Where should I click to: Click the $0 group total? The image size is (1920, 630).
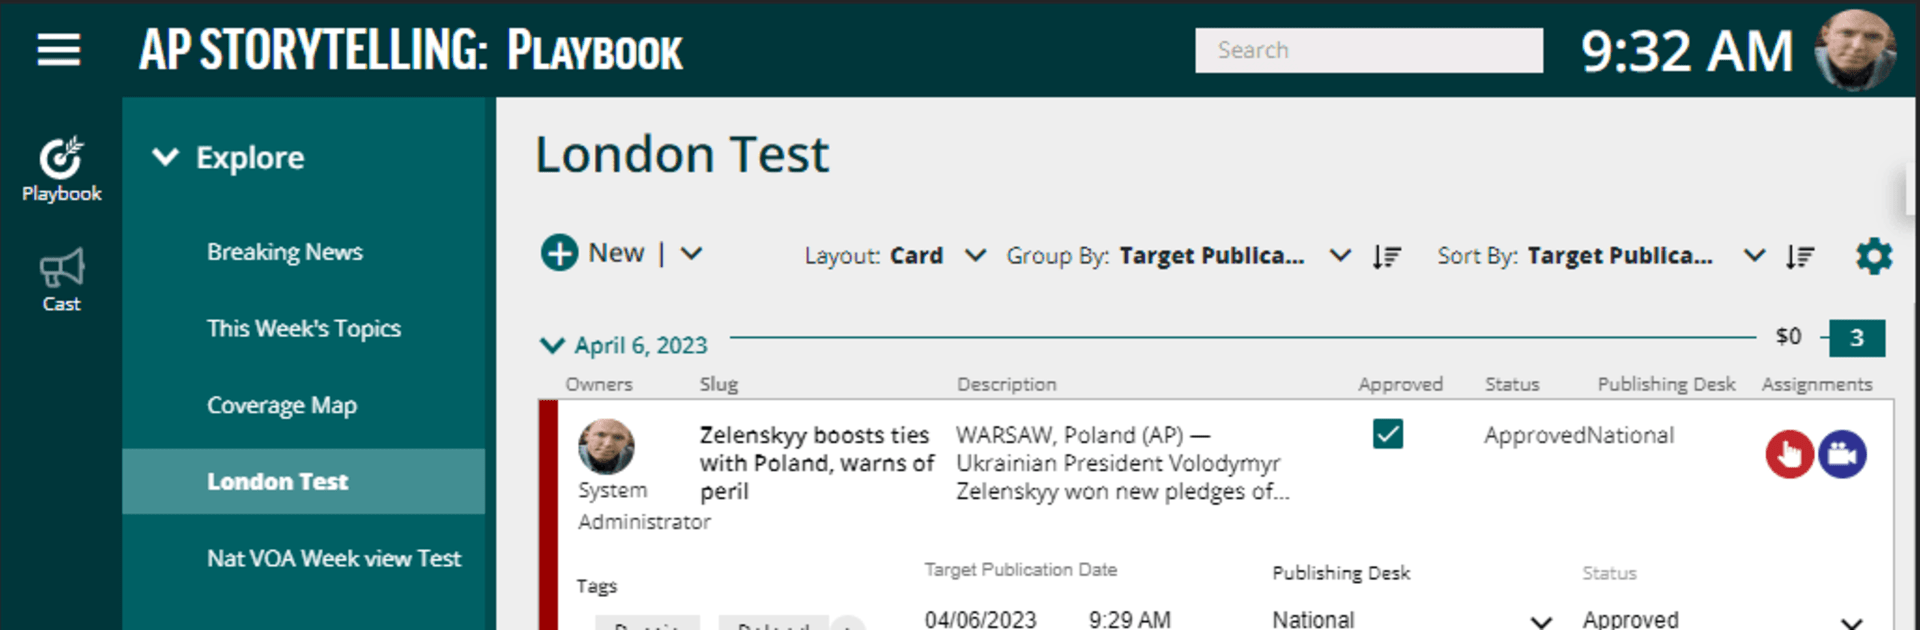tap(1789, 337)
